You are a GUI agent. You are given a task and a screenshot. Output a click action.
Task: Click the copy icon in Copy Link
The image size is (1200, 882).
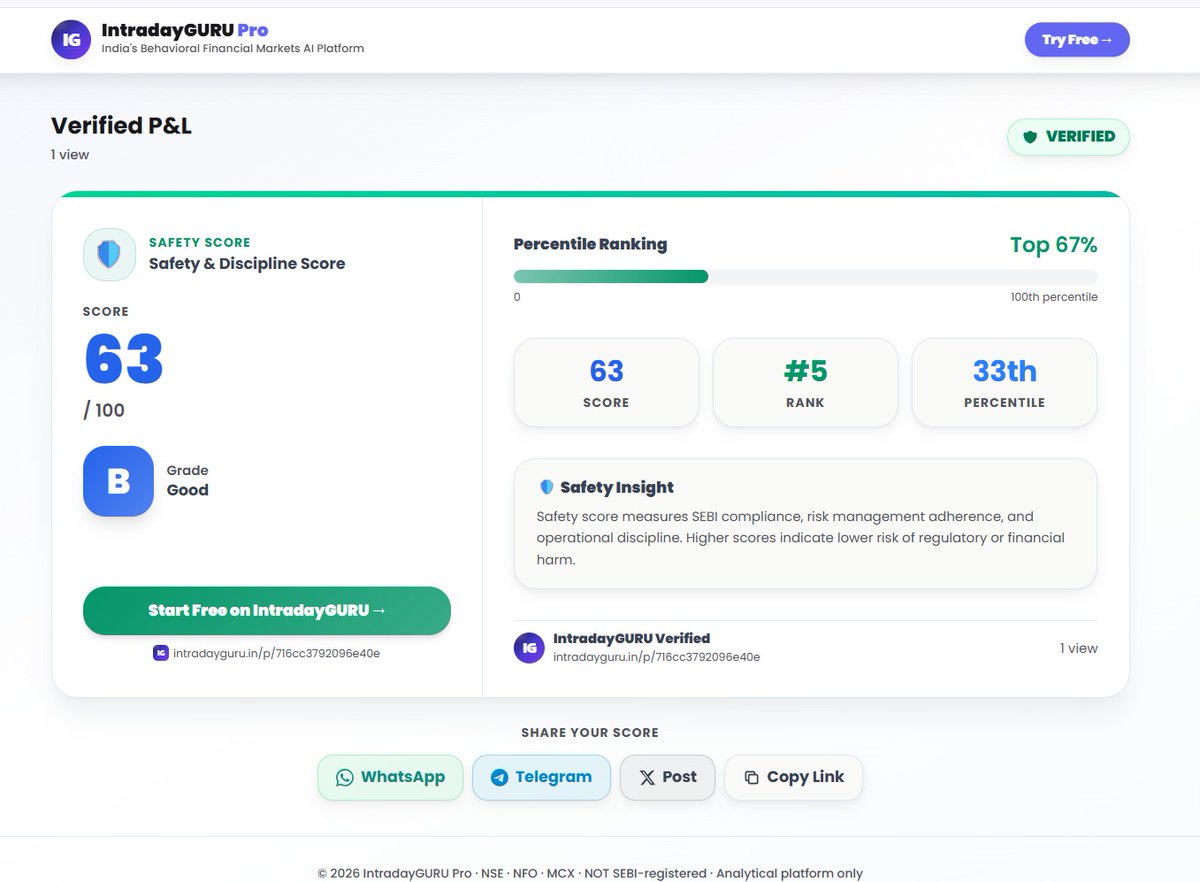752,777
